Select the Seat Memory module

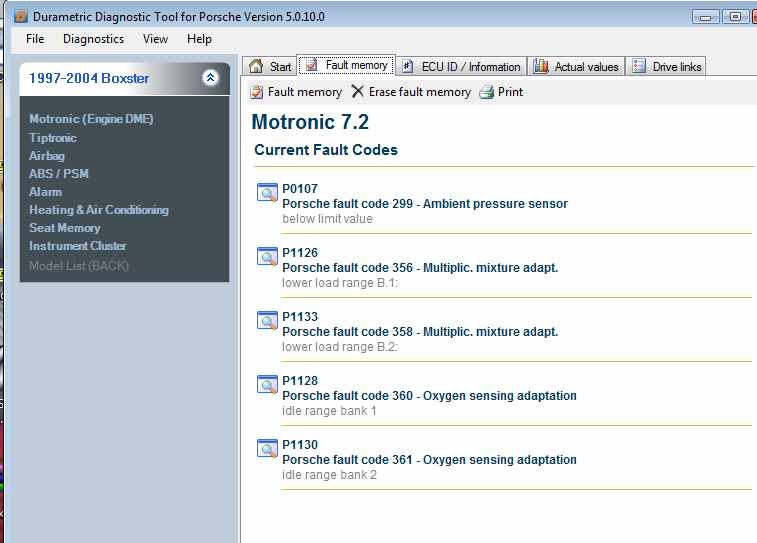(x=65, y=228)
